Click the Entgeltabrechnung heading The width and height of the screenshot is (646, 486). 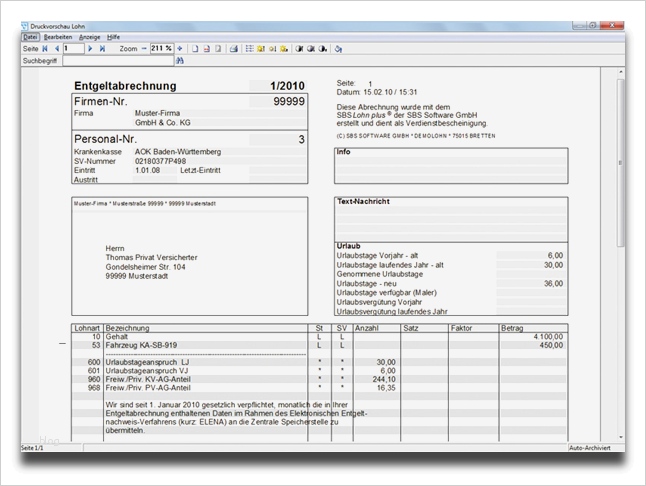[125, 86]
